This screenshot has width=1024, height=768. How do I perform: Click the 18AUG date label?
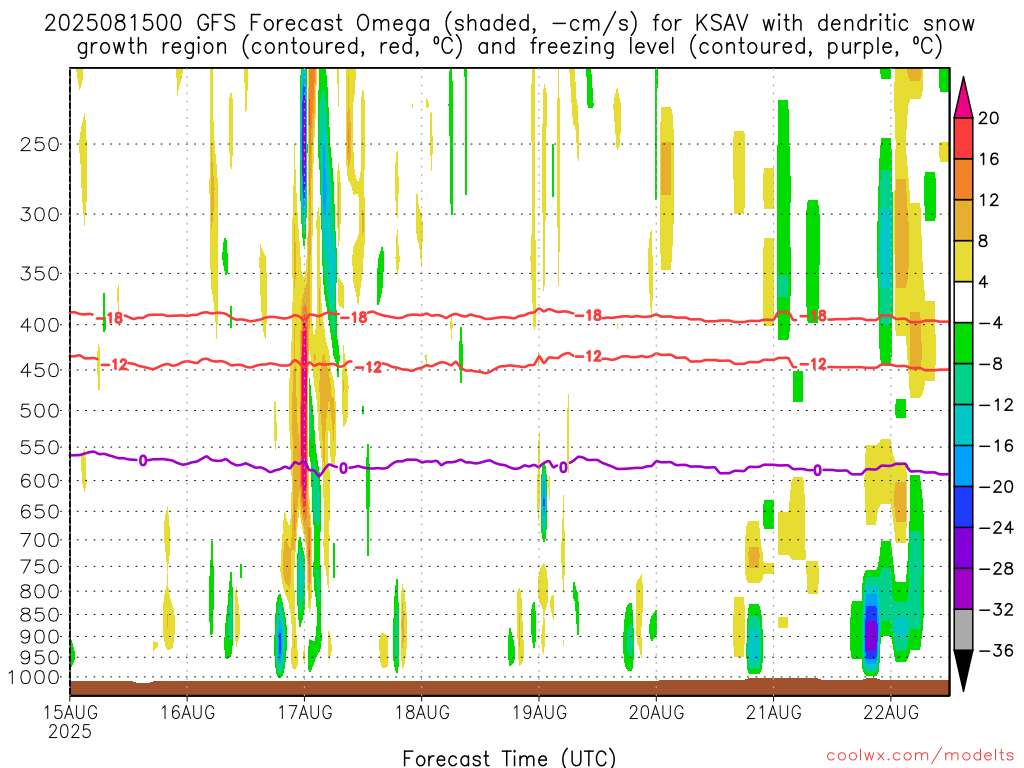pyautogui.click(x=422, y=712)
